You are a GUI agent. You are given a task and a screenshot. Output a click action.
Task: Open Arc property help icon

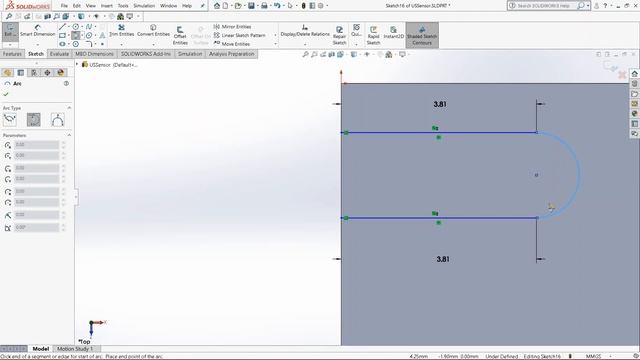[66, 83]
